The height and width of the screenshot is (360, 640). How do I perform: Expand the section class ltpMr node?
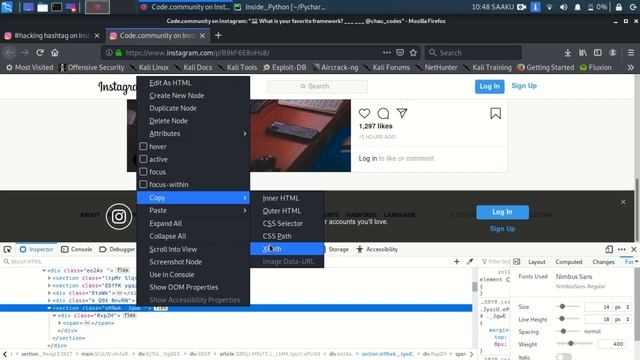click(49, 278)
